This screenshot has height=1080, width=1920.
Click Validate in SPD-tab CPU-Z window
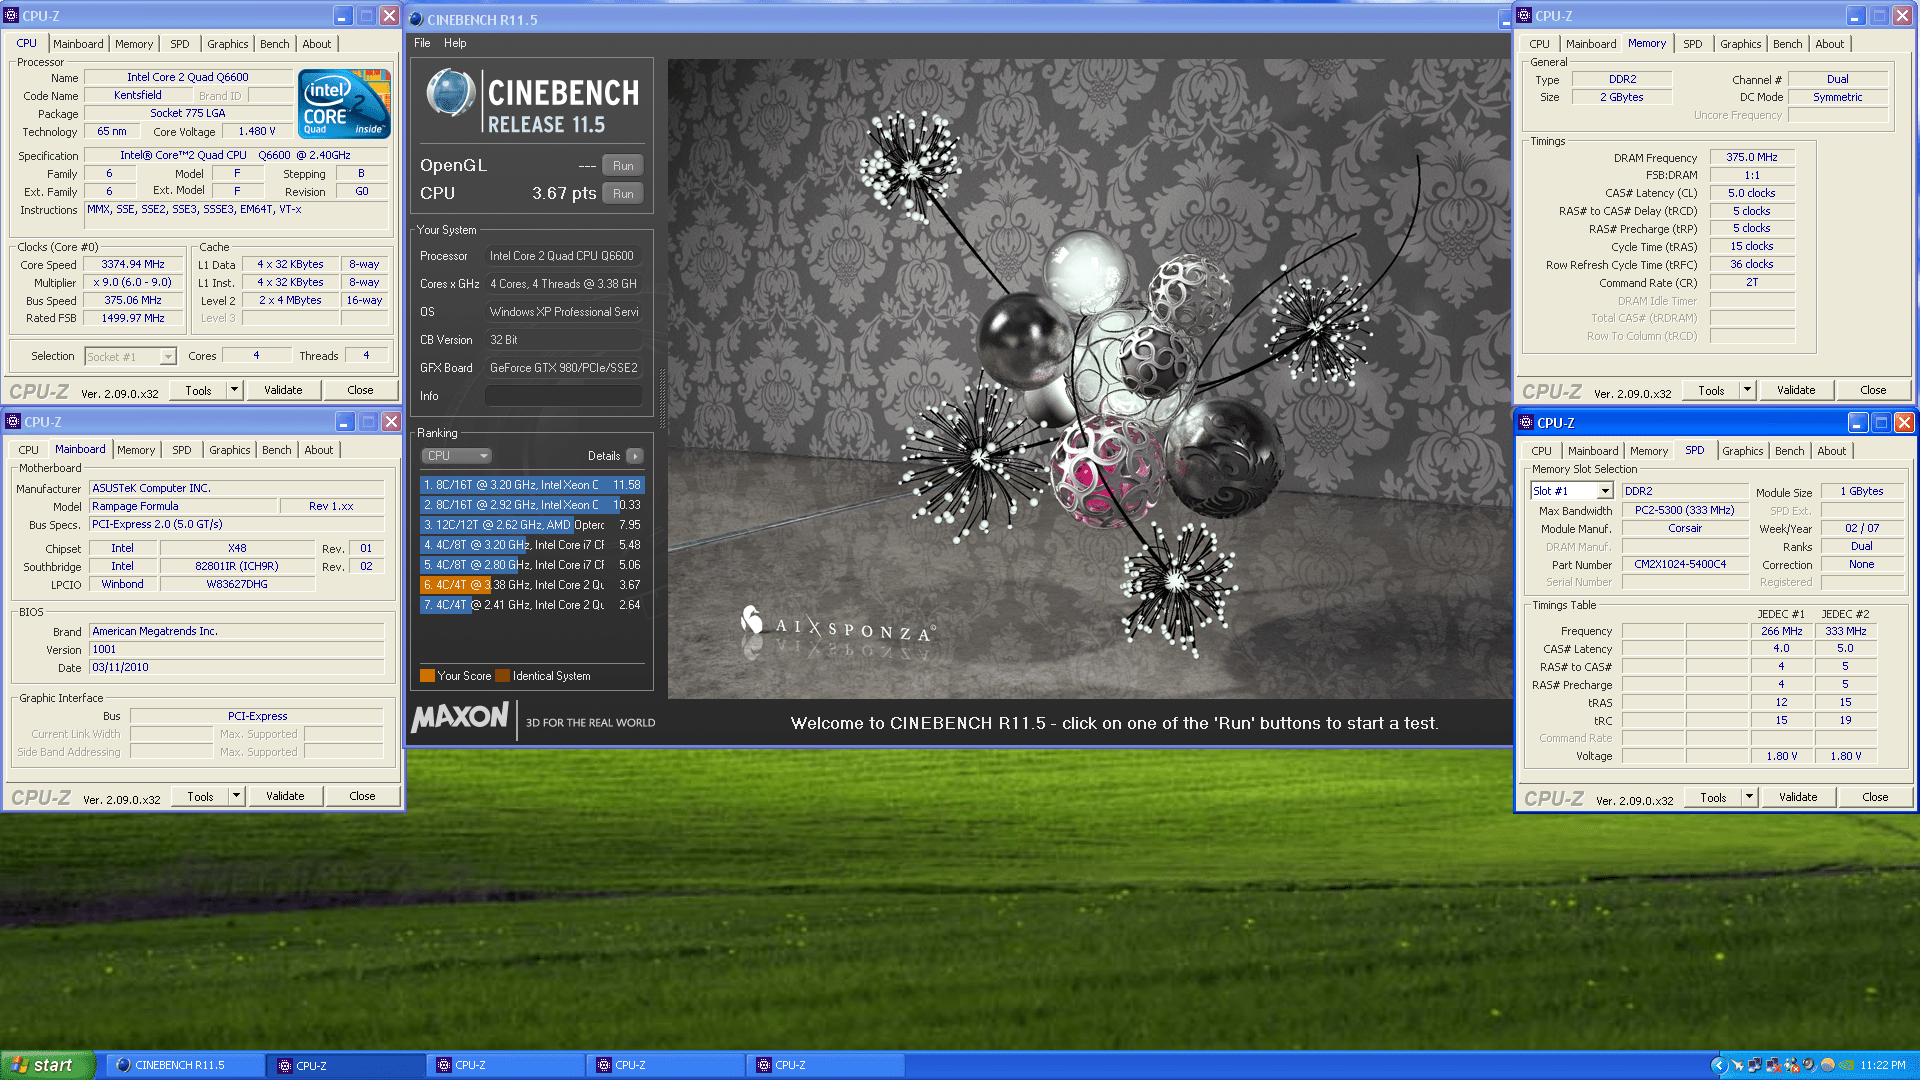1798,797
